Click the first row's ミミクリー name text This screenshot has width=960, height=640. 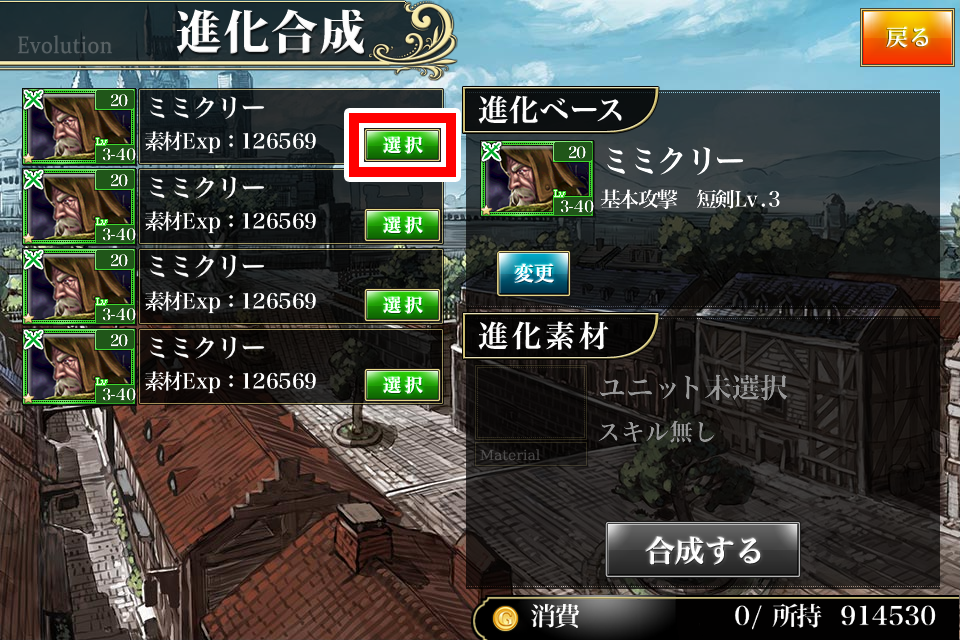click(206, 108)
